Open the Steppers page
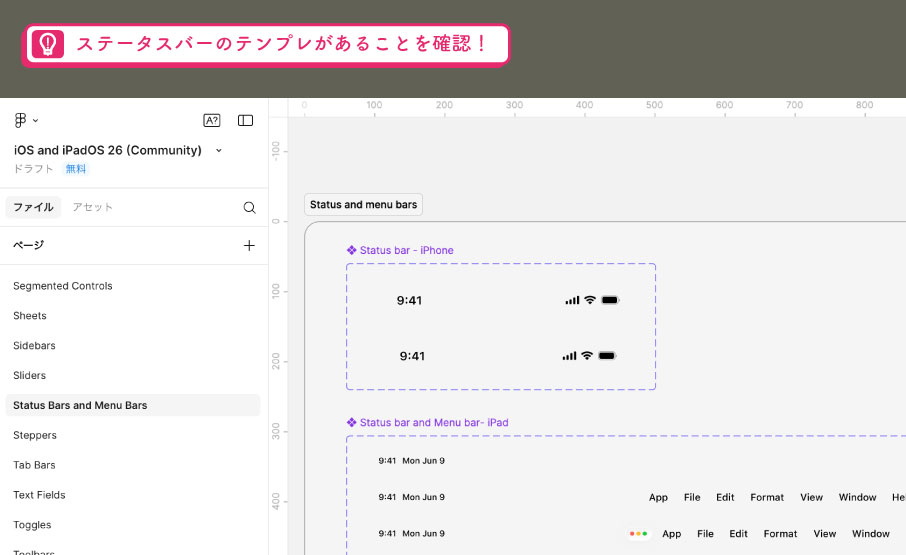The height and width of the screenshot is (555, 906). pos(35,435)
